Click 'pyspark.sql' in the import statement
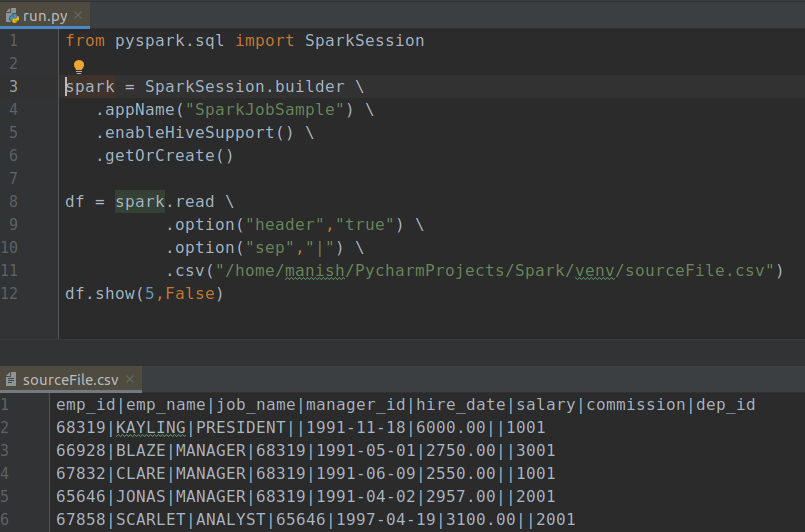The height and width of the screenshot is (532, 805). pos(169,41)
